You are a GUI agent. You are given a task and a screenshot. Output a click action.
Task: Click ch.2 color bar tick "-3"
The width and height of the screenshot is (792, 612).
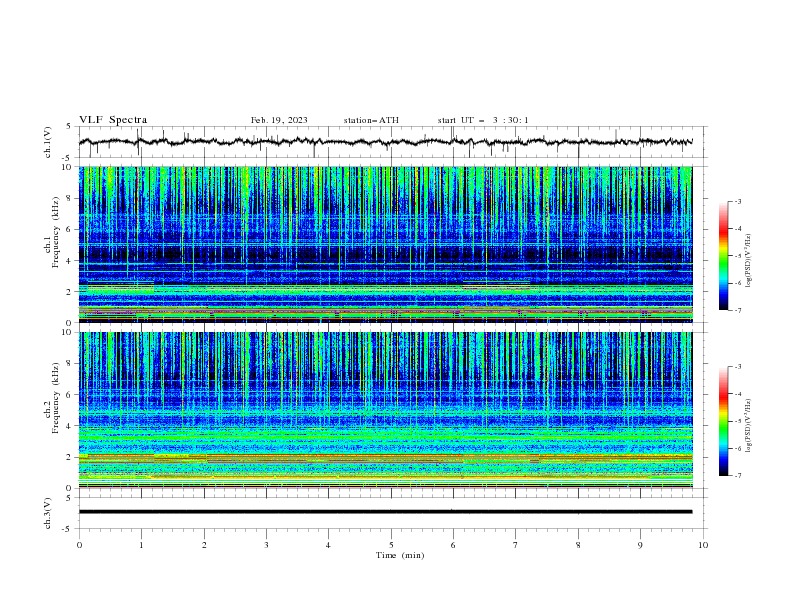click(738, 367)
